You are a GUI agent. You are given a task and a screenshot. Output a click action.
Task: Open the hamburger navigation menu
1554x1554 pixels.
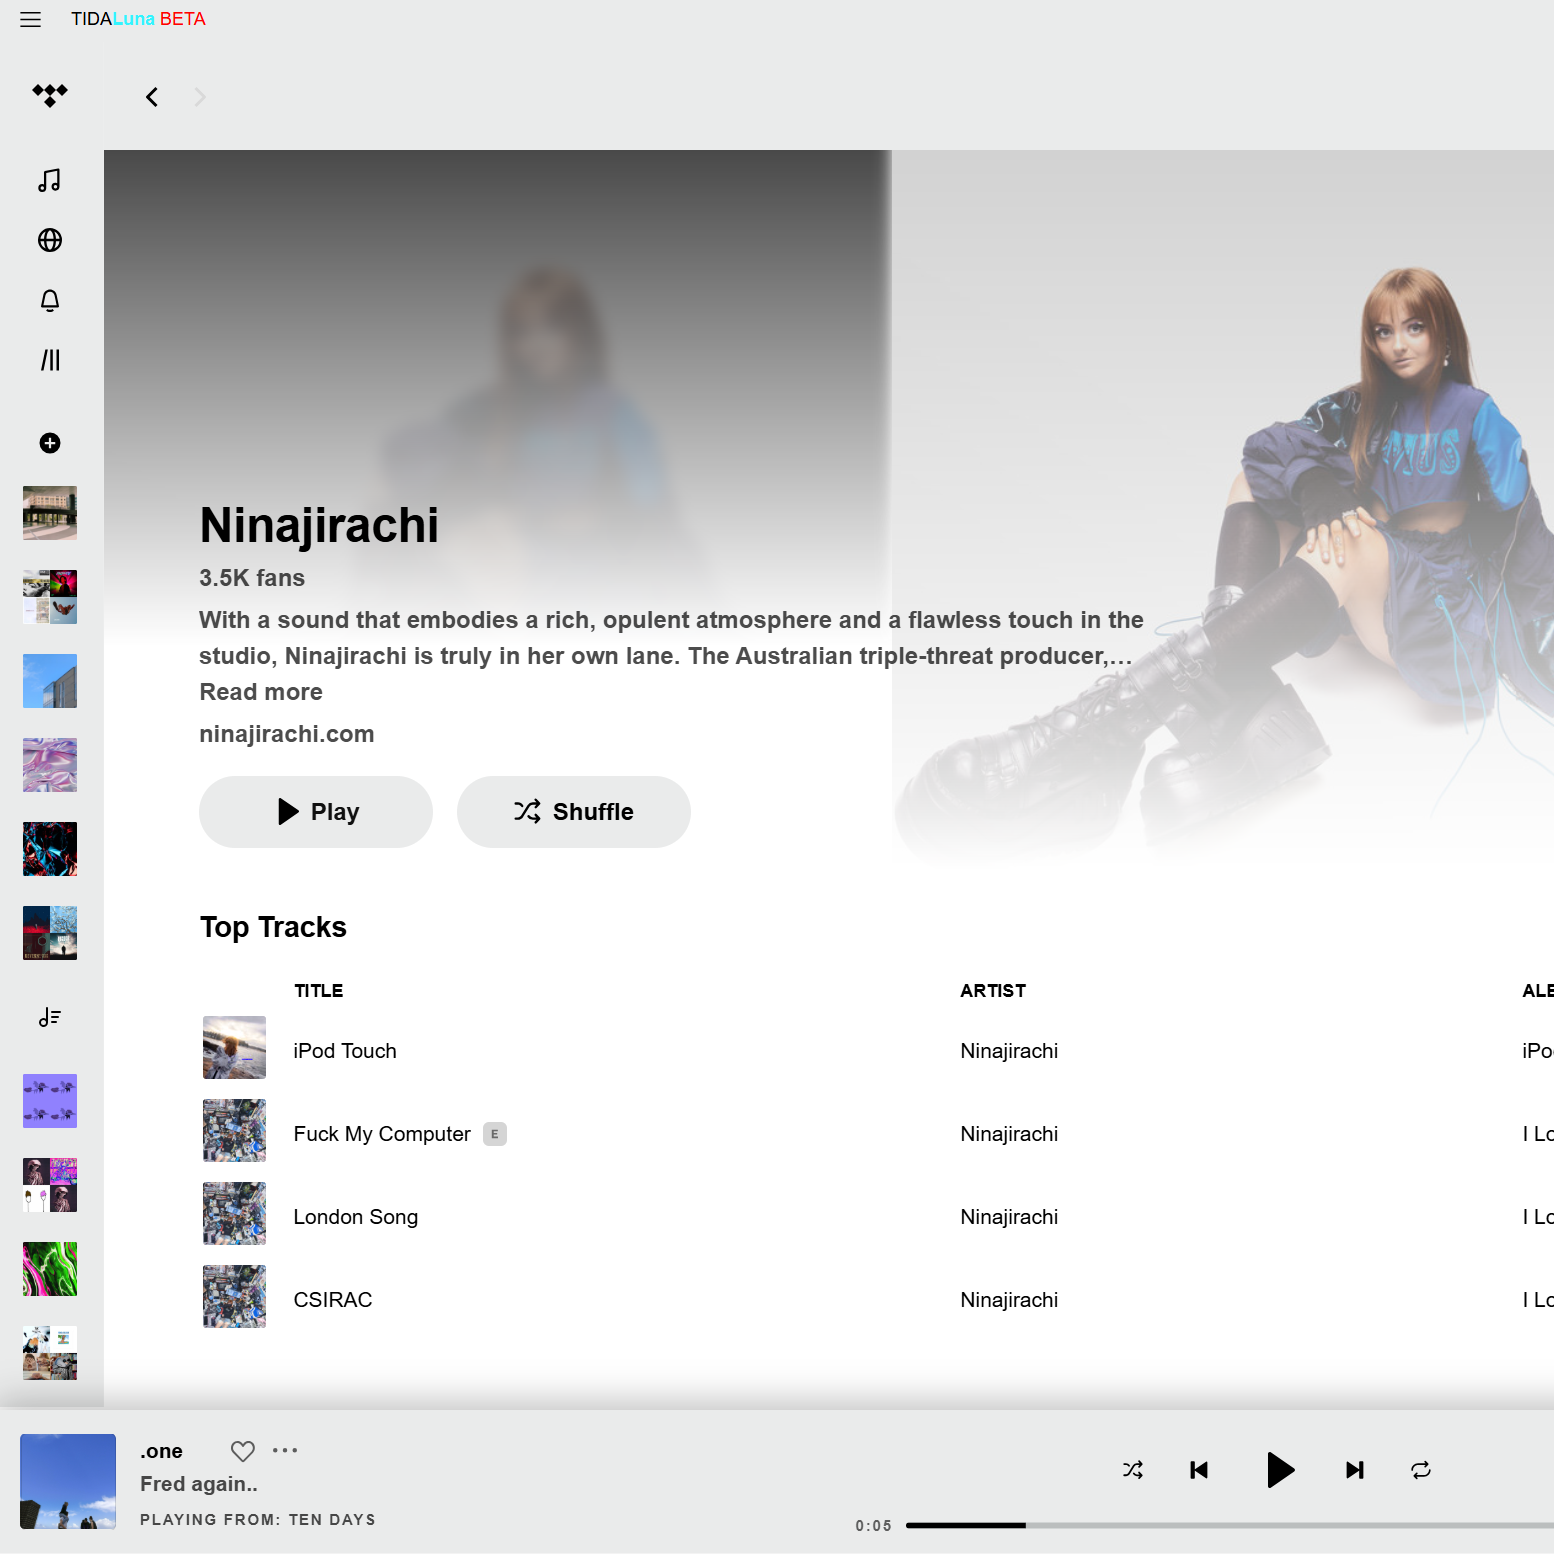(x=30, y=19)
